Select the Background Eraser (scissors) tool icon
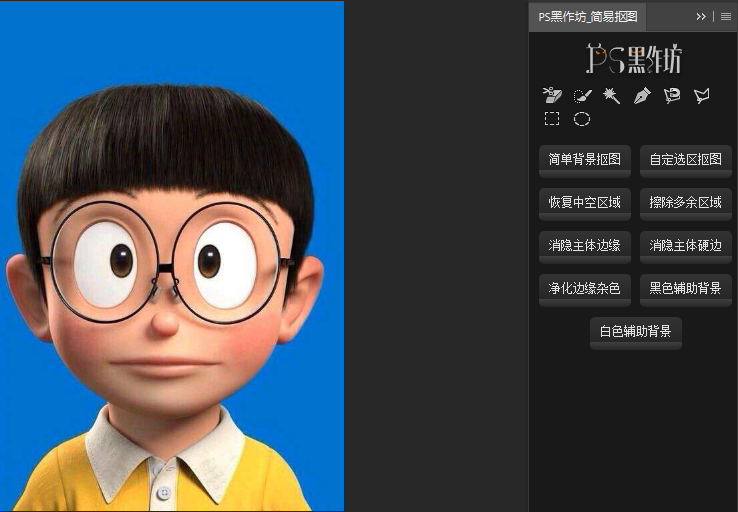This screenshot has width=738, height=512. click(x=552, y=95)
